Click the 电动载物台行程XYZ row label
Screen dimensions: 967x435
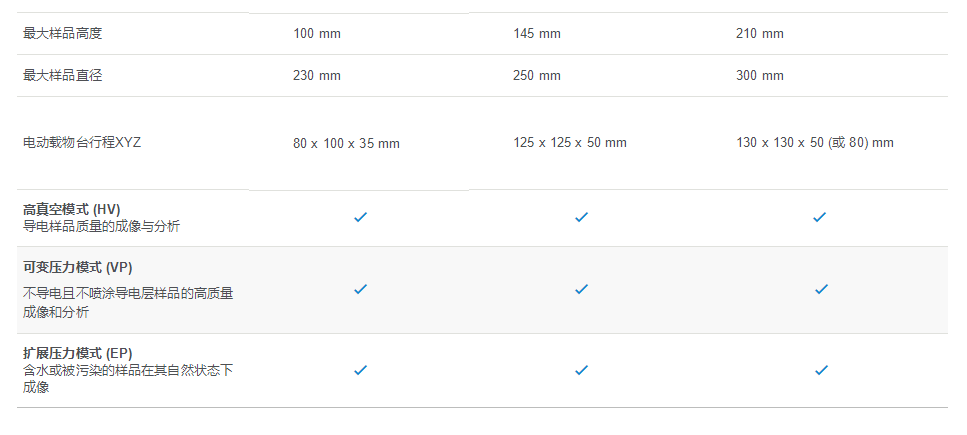tap(82, 143)
